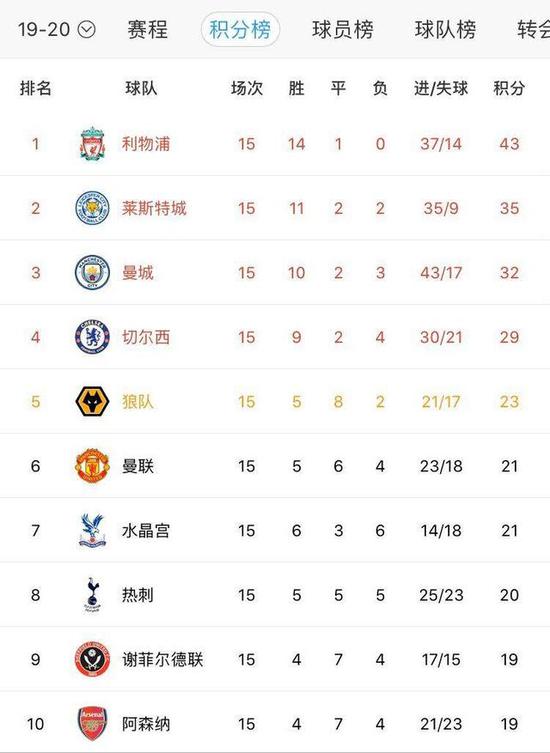Click the 利物浦 team name
Screen dimensions: 550x753
pos(146,144)
